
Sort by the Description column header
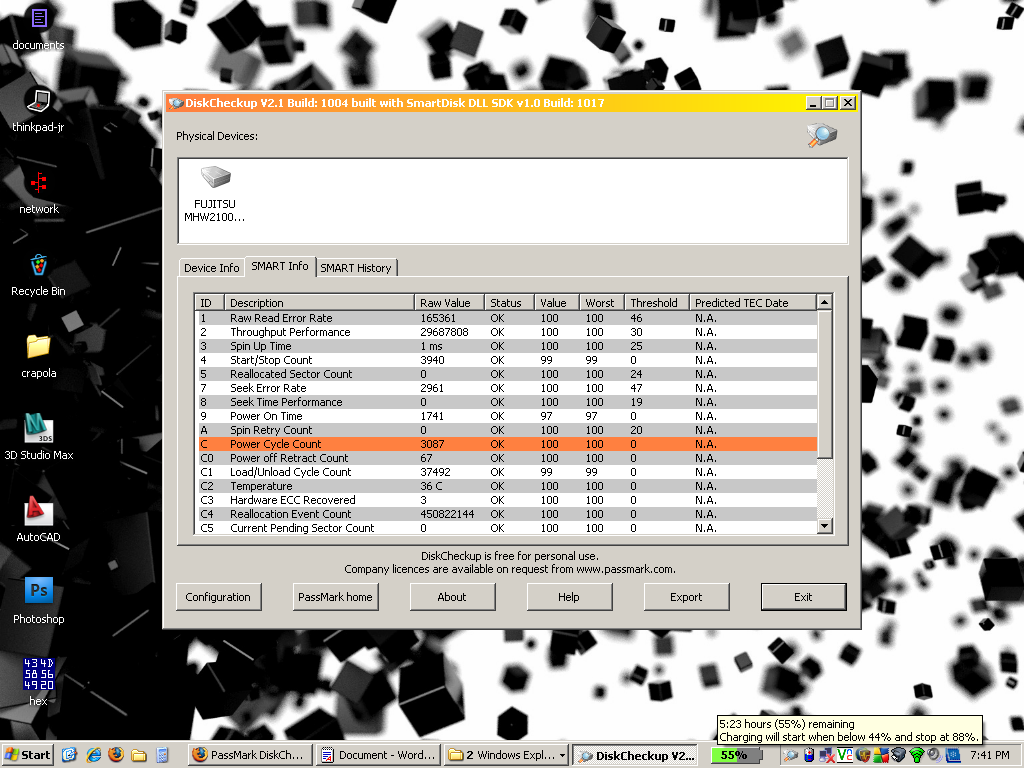click(319, 303)
